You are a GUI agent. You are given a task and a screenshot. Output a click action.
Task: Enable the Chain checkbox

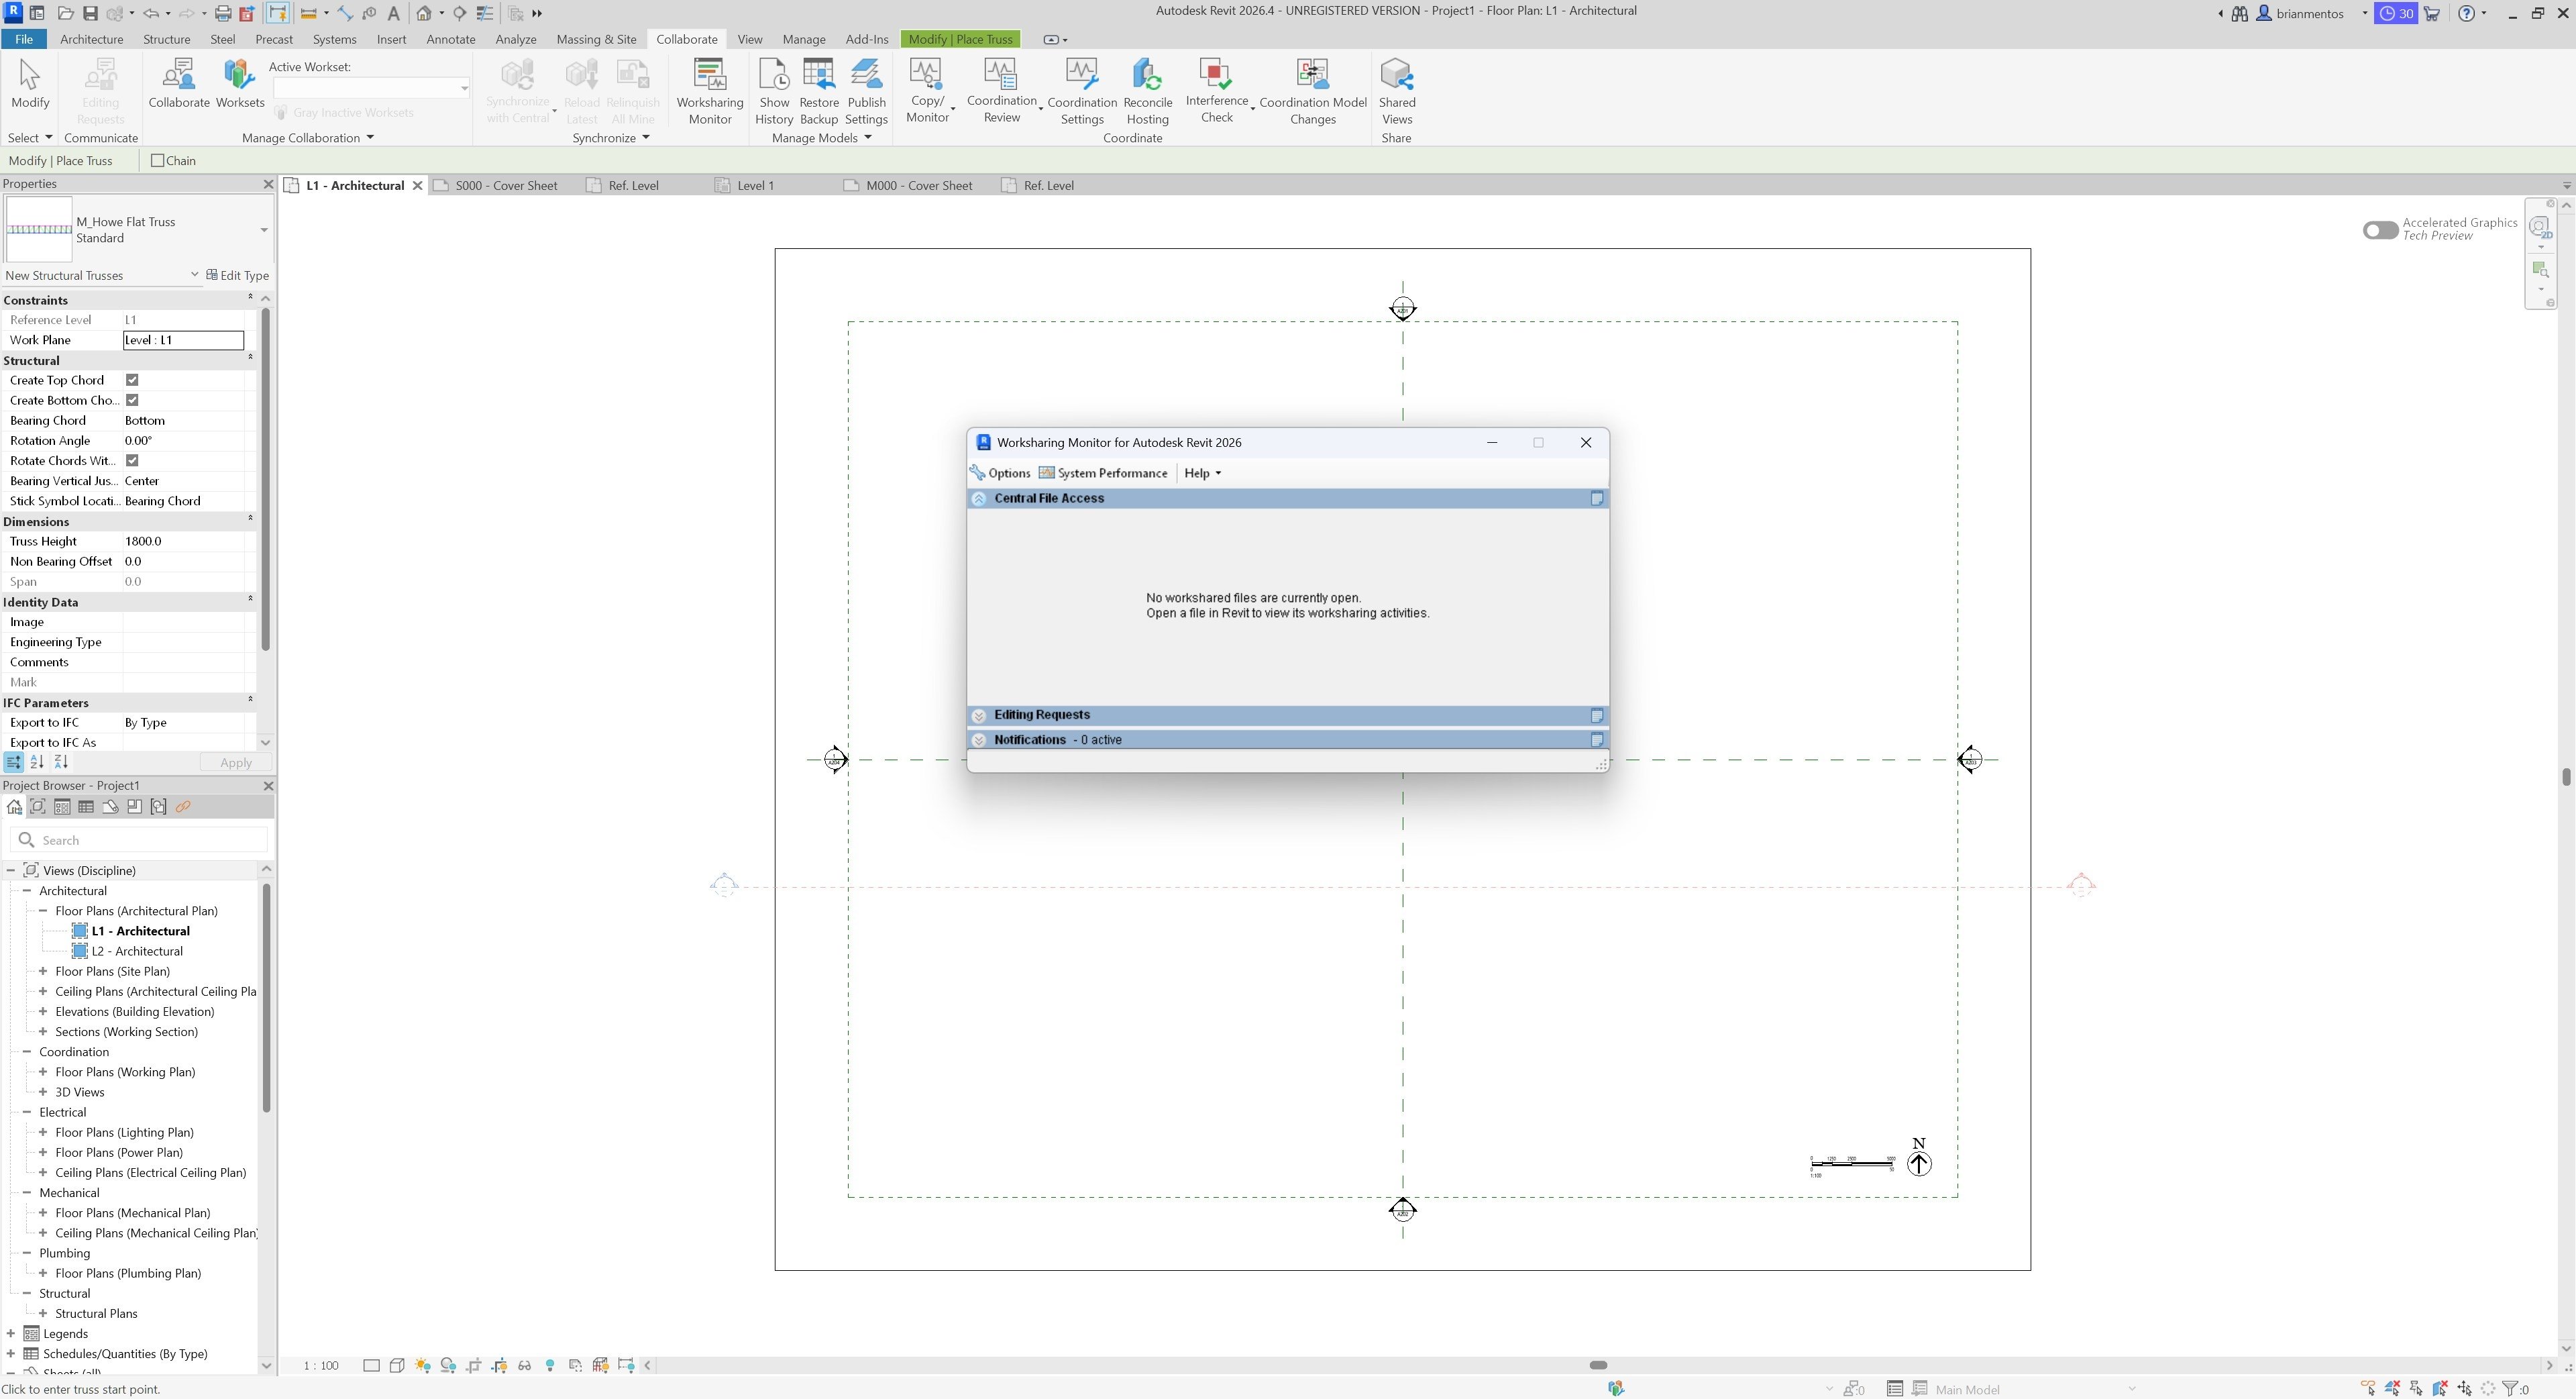click(157, 161)
